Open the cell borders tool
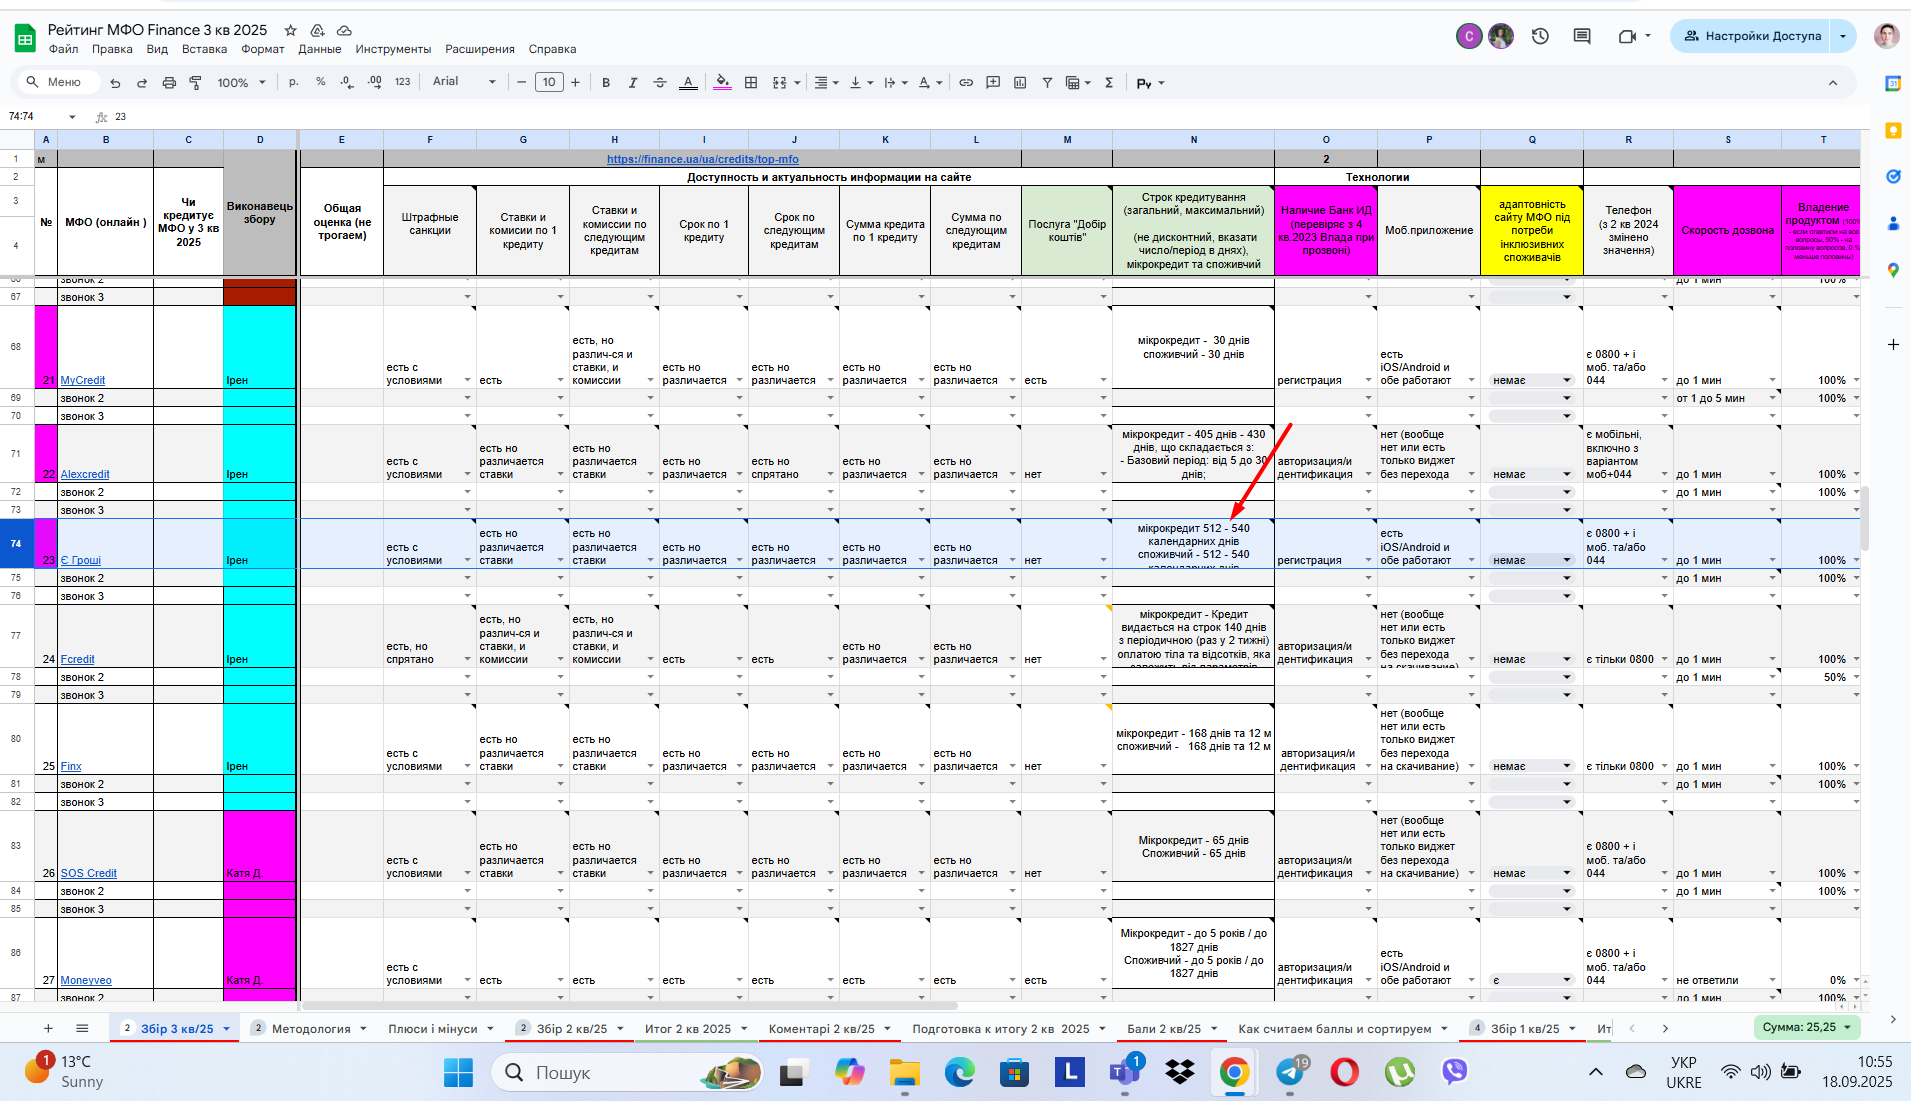 [751, 83]
